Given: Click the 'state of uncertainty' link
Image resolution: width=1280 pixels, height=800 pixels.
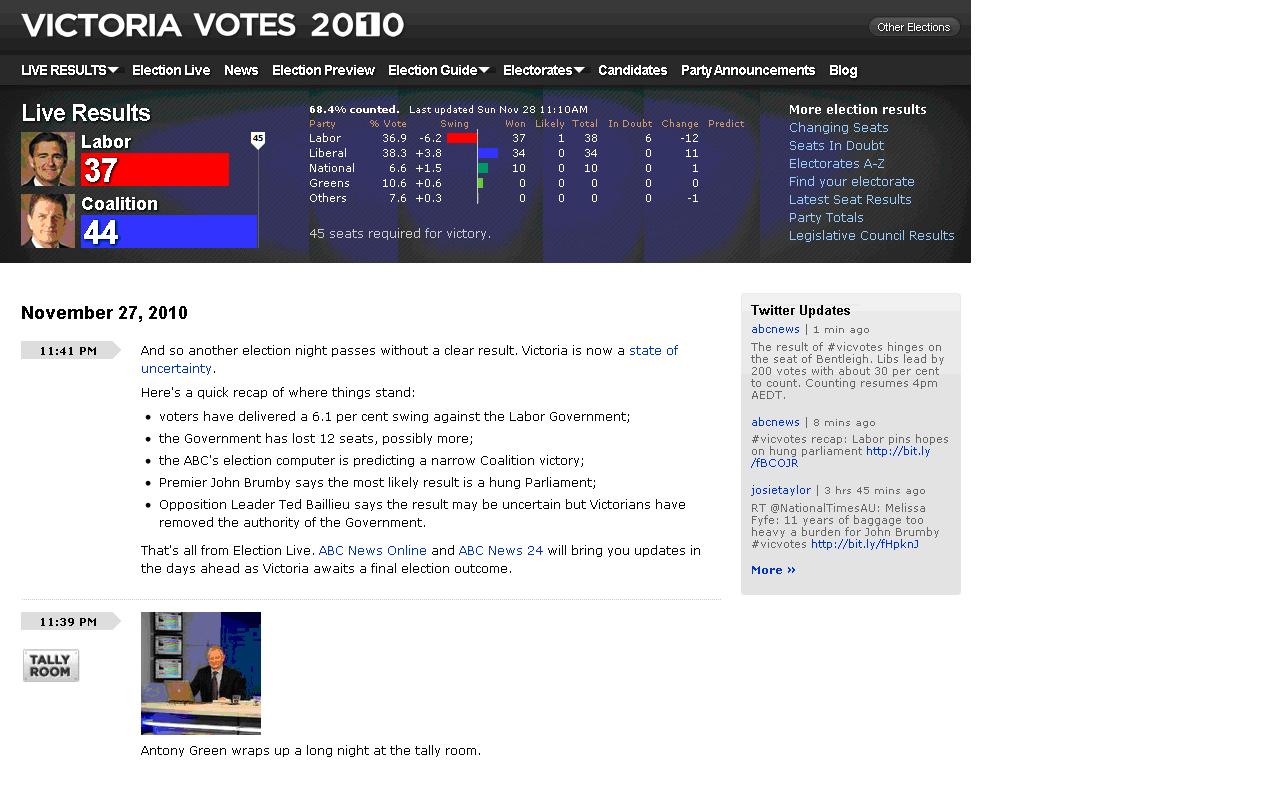Looking at the screenshot, I should 653,351.
